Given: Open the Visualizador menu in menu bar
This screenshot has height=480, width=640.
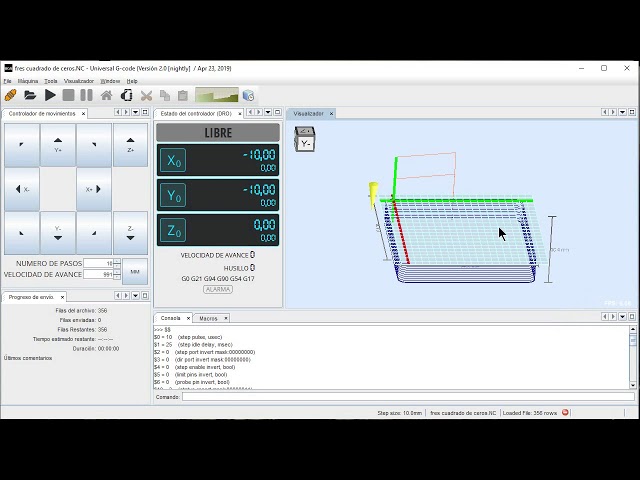Looking at the screenshot, I should [79, 81].
